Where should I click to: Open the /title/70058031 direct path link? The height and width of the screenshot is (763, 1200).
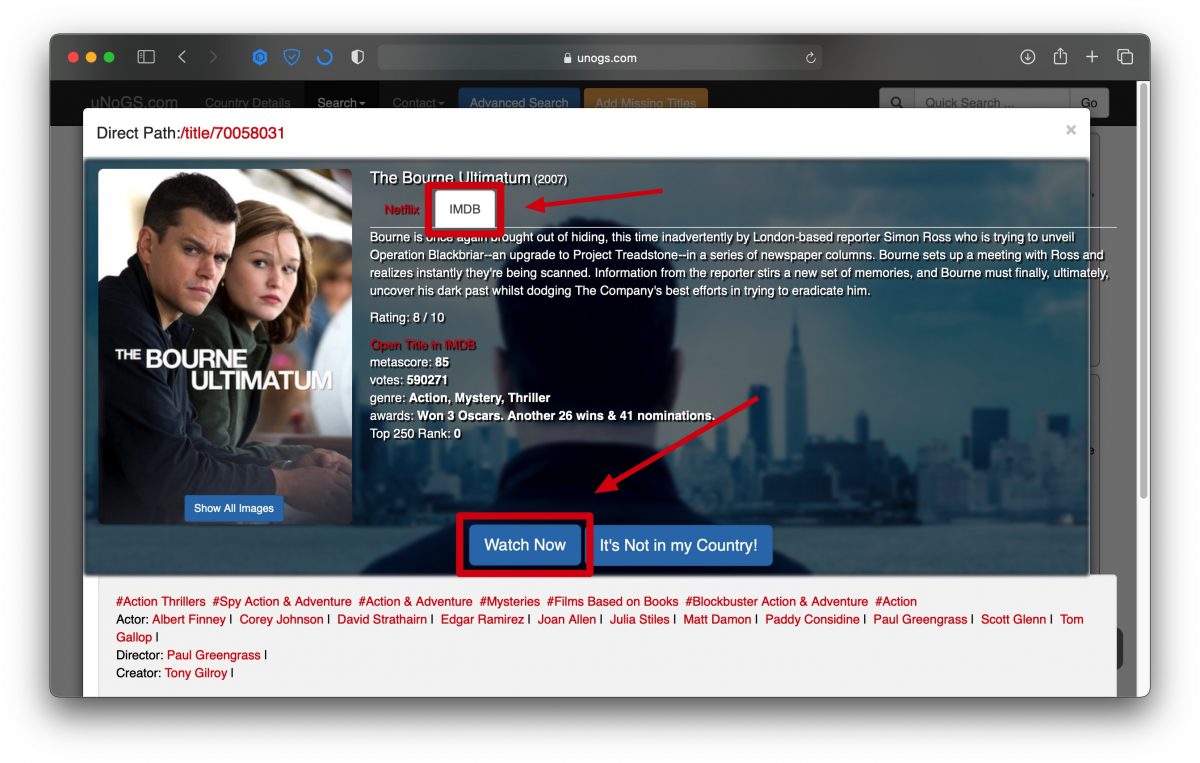tap(233, 133)
